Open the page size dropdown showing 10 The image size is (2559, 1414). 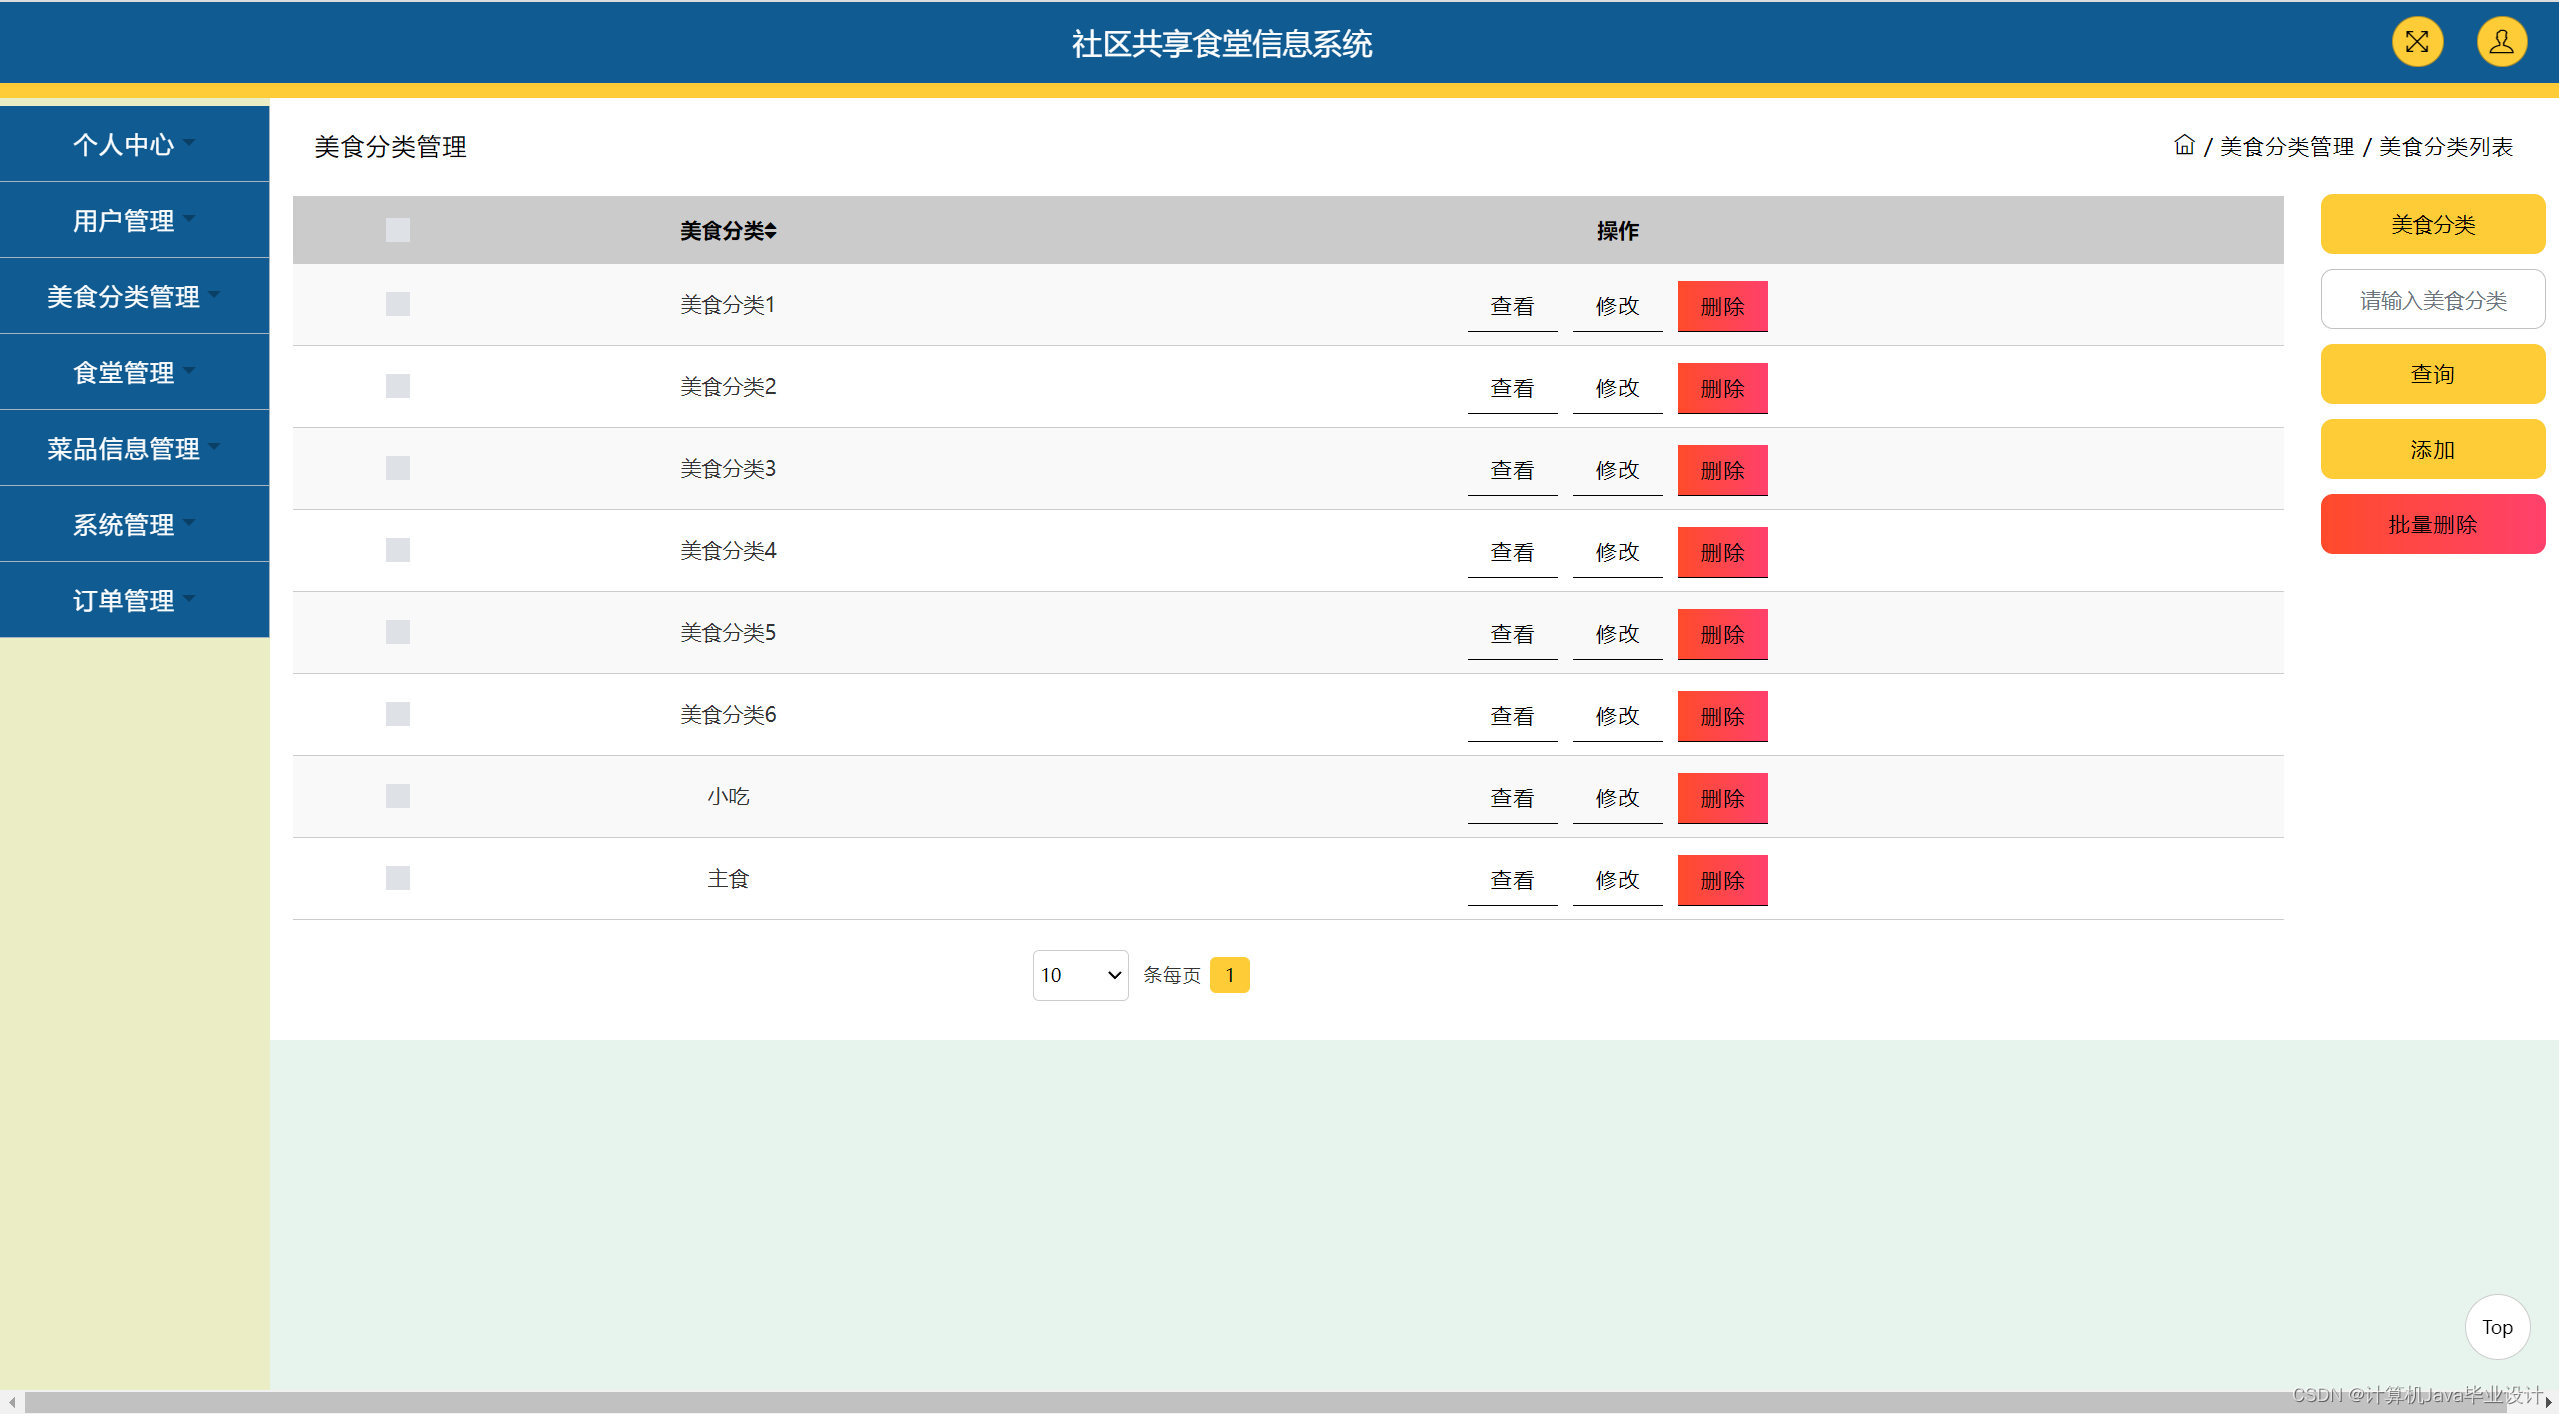[1079, 975]
